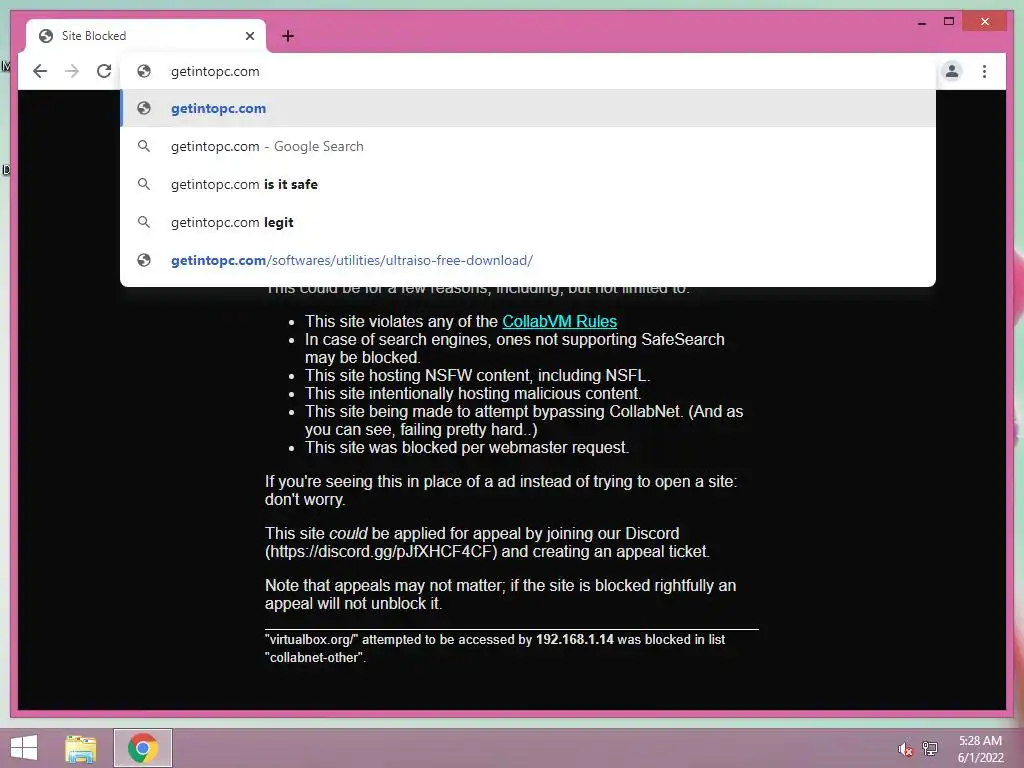Image resolution: width=1024 pixels, height=768 pixels.
Task: Go back with the browser back arrow
Action: (40, 71)
